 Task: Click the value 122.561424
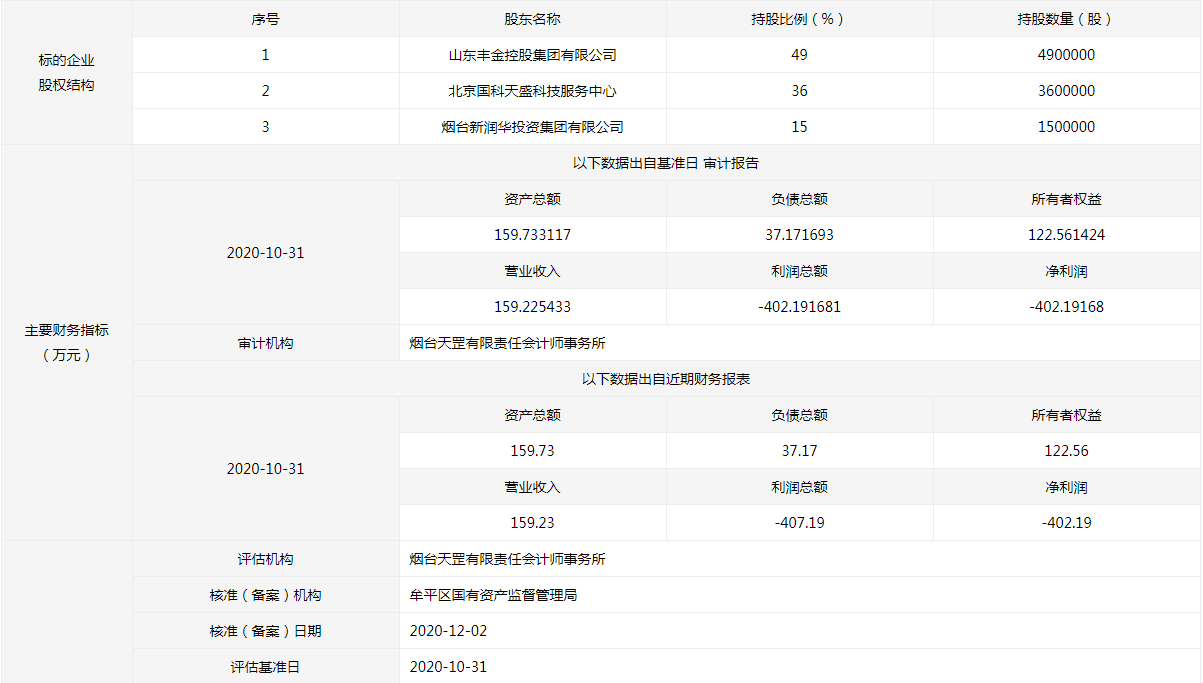pyautogui.click(x=1067, y=235)
